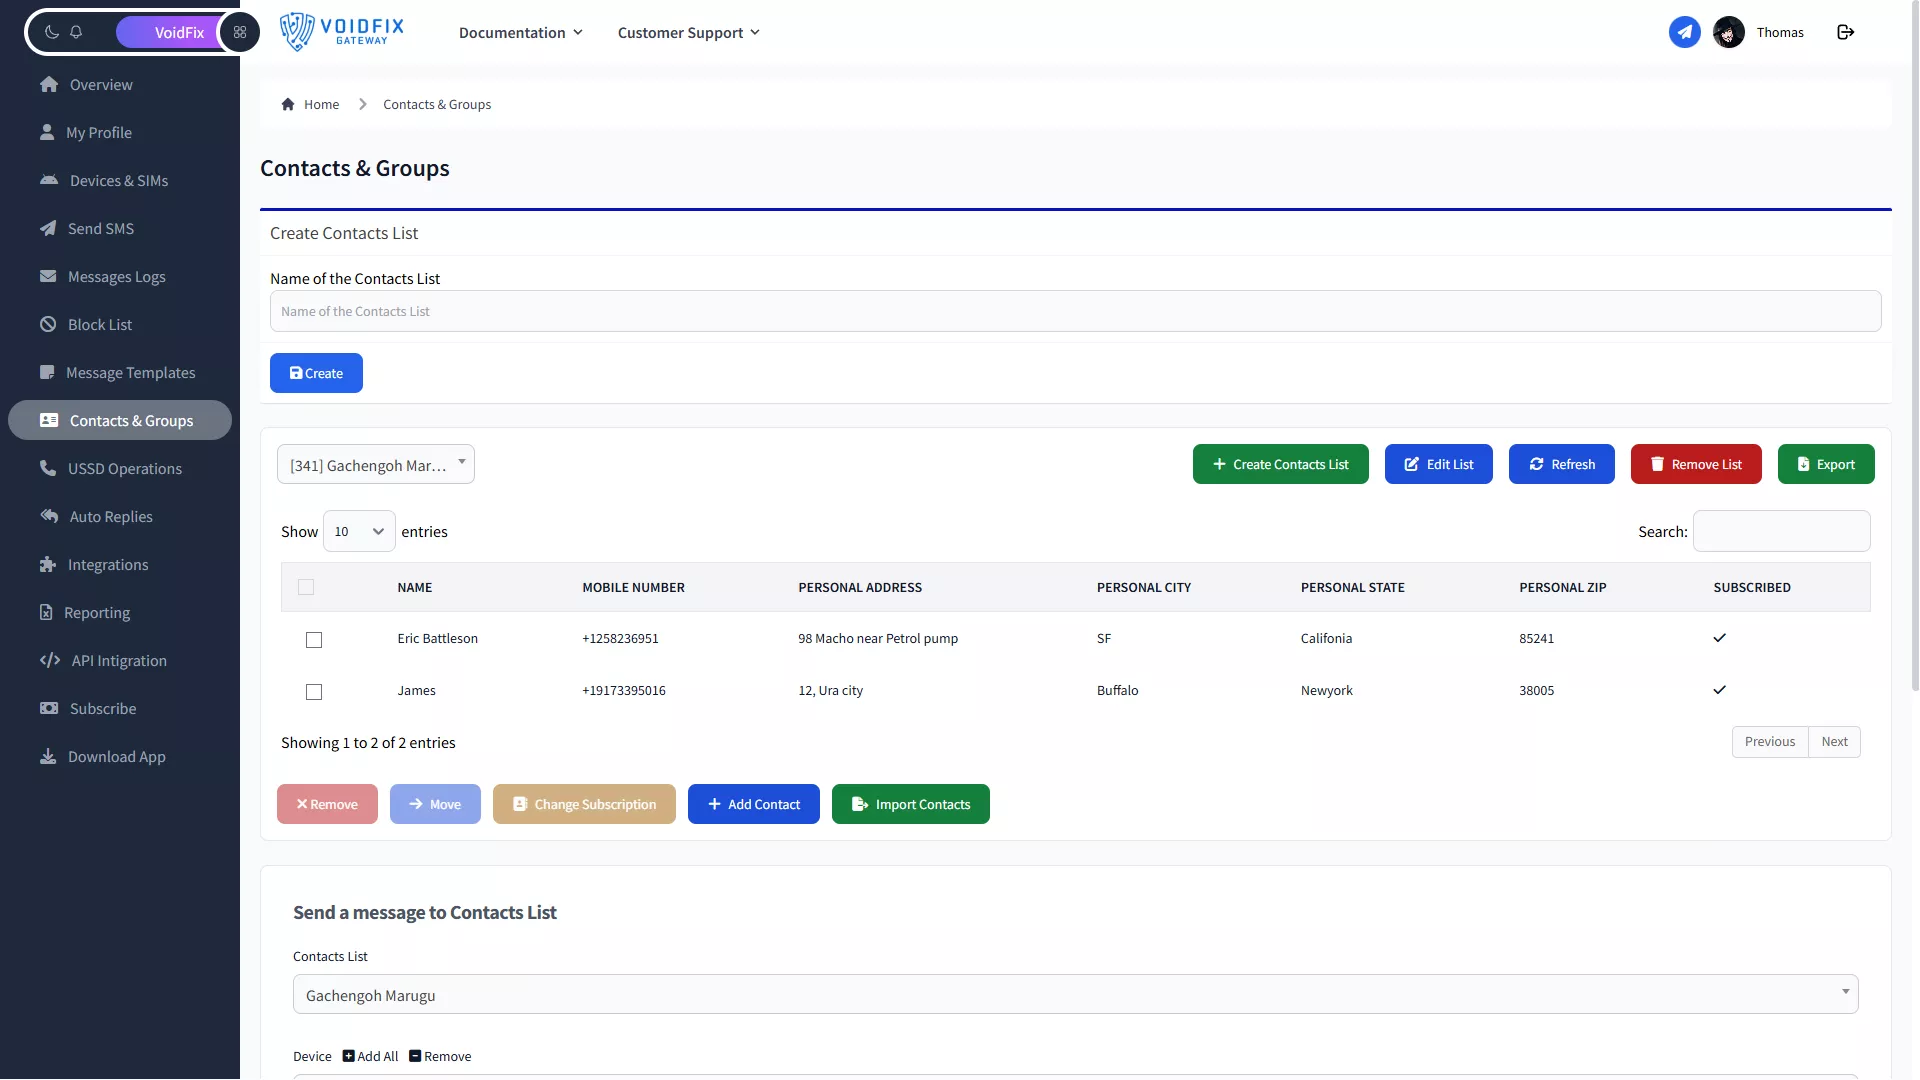
Task: Click the Add Contact button
Action: pyautogui.click(x=753, y=804)
